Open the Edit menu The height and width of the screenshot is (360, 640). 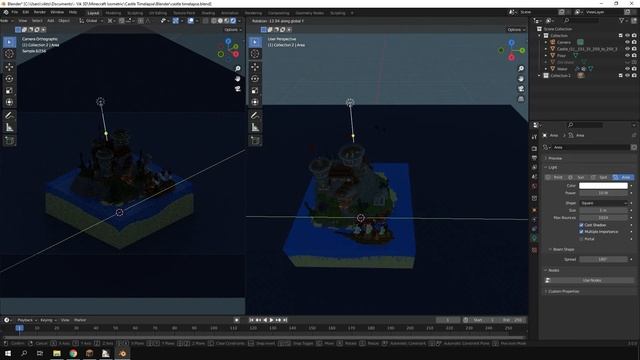26,12
